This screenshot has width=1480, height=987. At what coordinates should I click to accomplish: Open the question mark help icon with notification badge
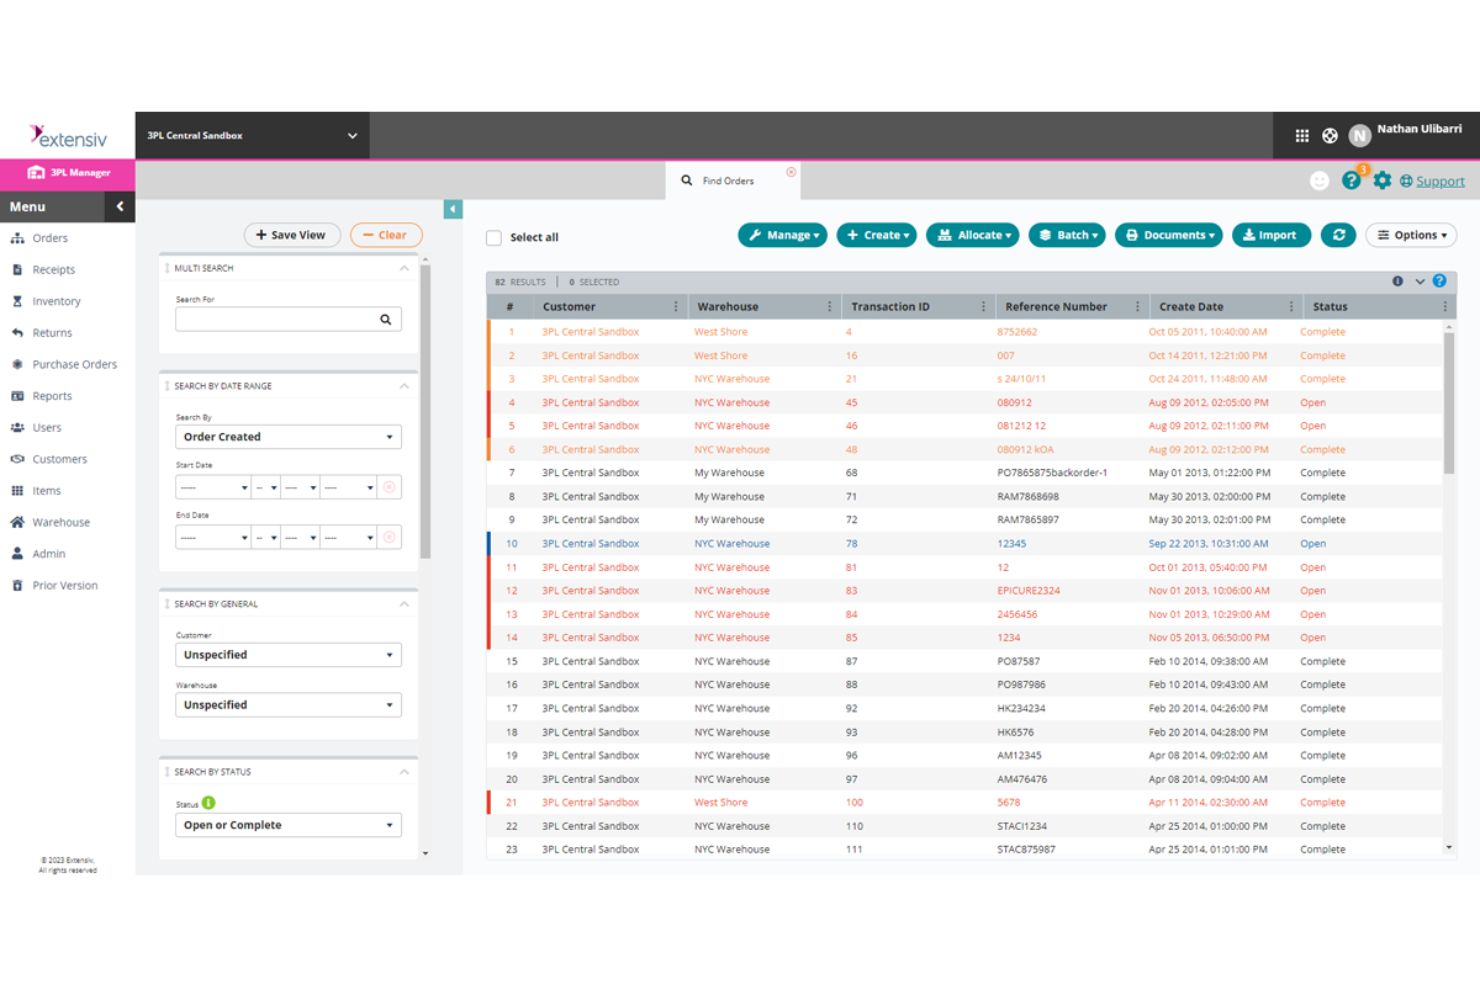pos(1351,180)
